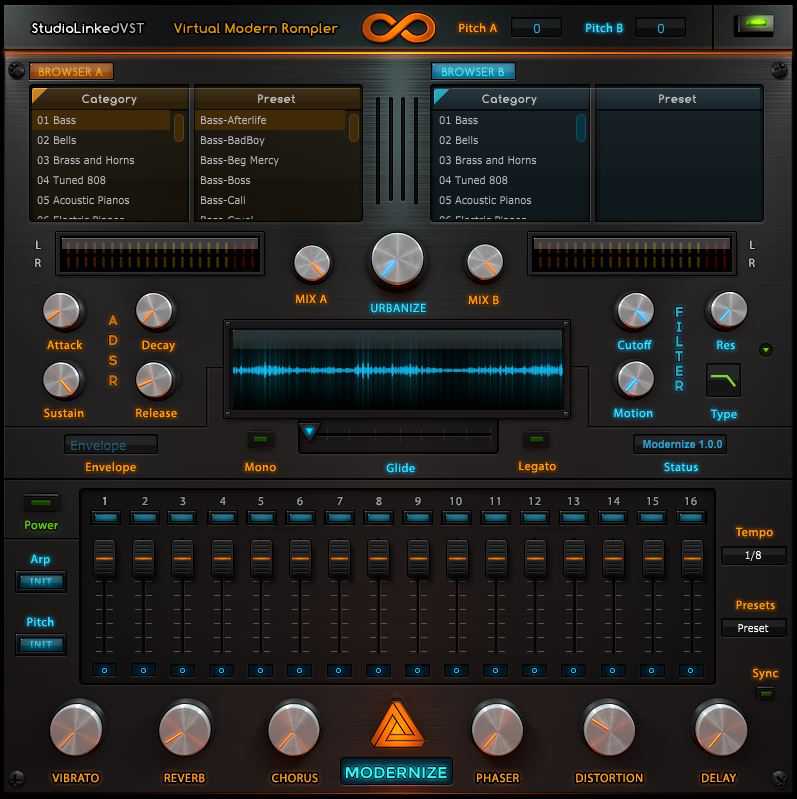Select 02 Bells in Browser A

click(101, 140)
